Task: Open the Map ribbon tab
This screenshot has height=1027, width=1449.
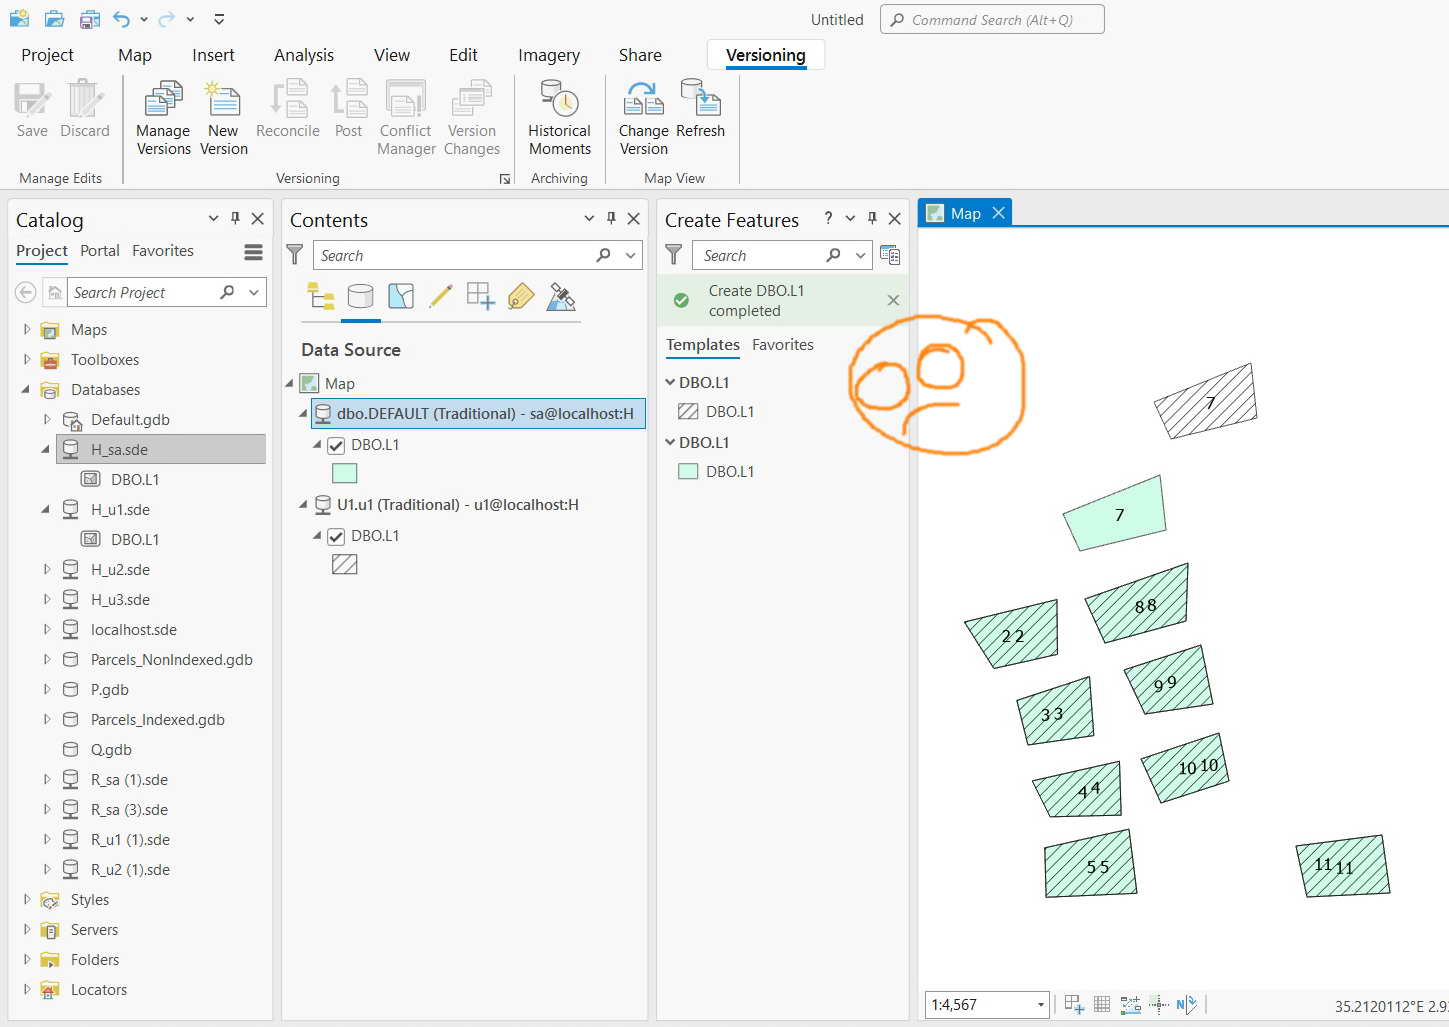Action: tap(135, 55)
